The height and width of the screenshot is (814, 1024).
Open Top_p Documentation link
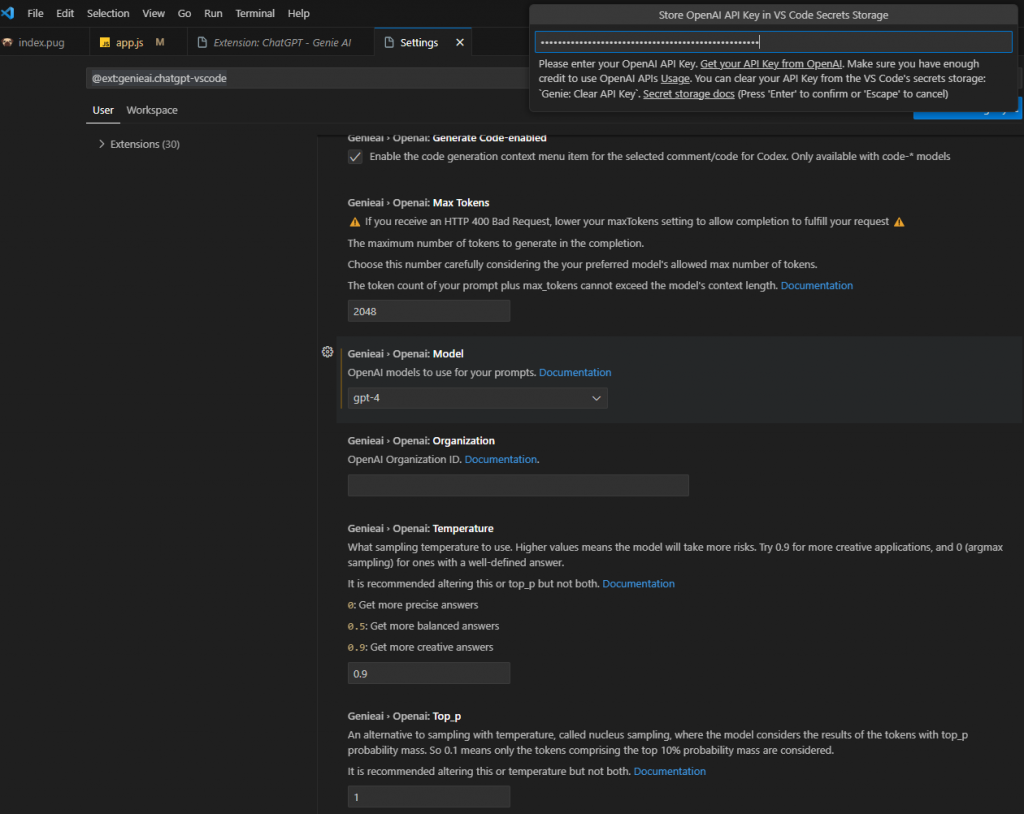pos(669,772)
